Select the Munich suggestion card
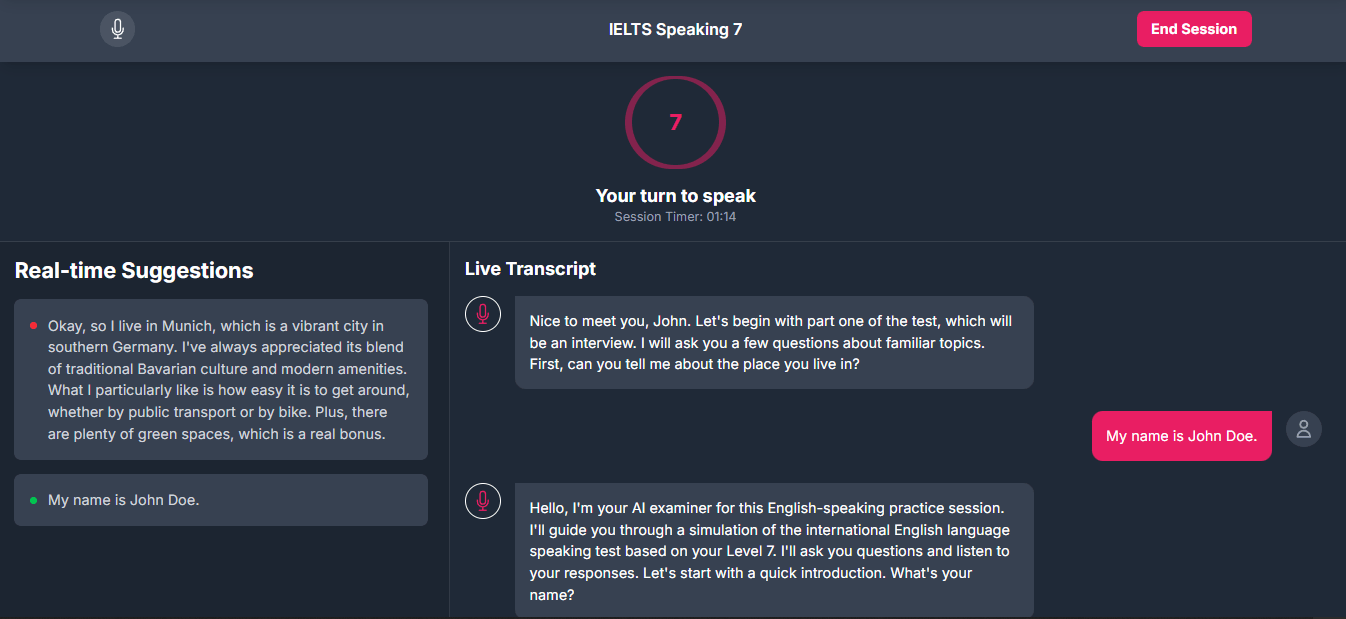 [221, 379]
